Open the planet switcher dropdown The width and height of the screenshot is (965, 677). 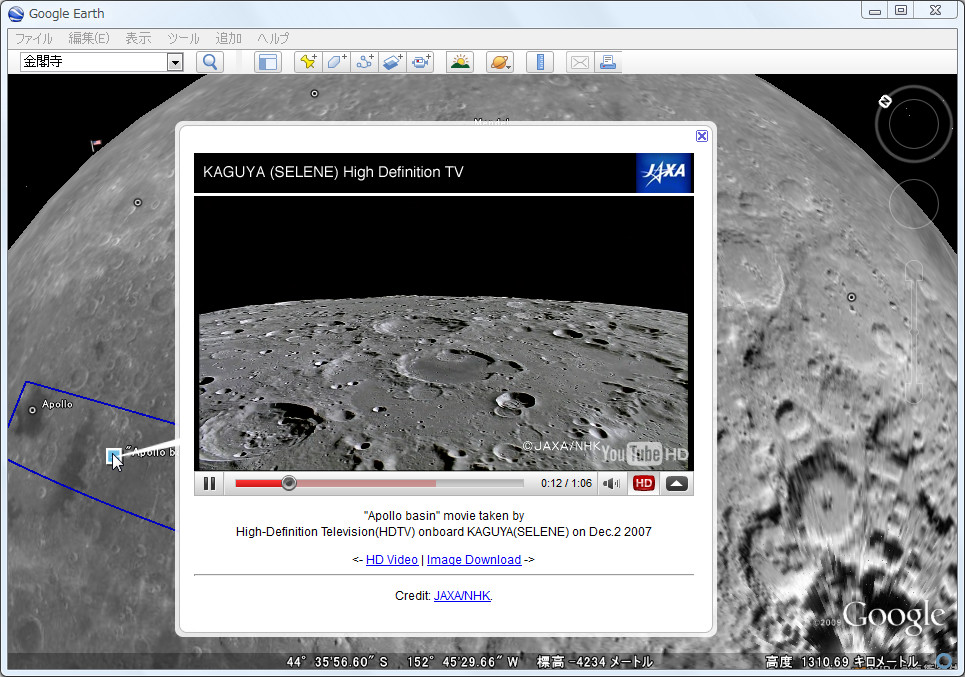(x=500, y=62)
